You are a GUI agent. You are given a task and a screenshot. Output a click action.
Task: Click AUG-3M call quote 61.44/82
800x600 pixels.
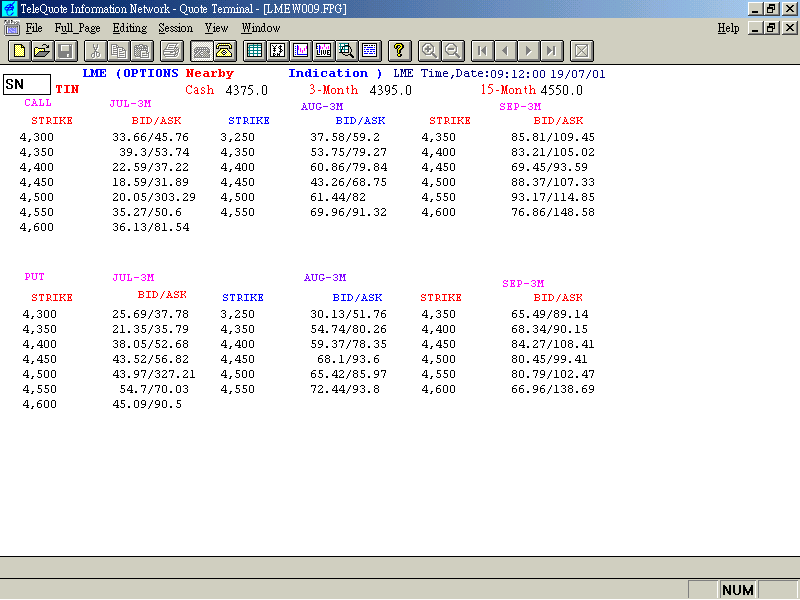(338, 197)
